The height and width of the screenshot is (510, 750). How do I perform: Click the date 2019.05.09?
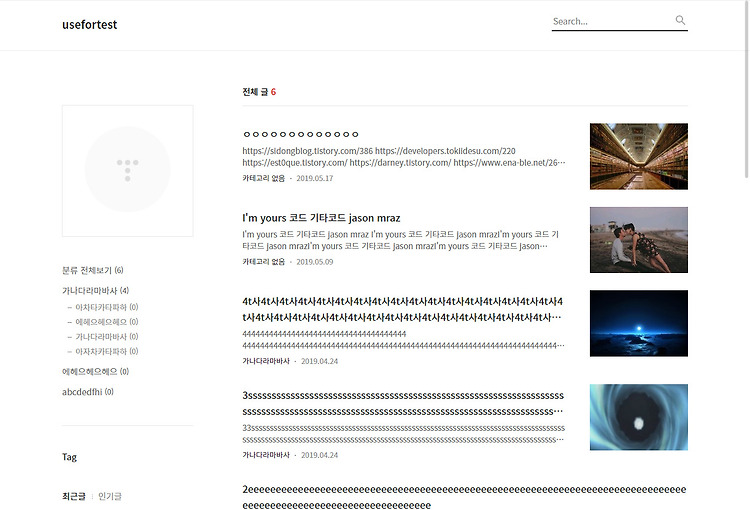coord(315,262)
